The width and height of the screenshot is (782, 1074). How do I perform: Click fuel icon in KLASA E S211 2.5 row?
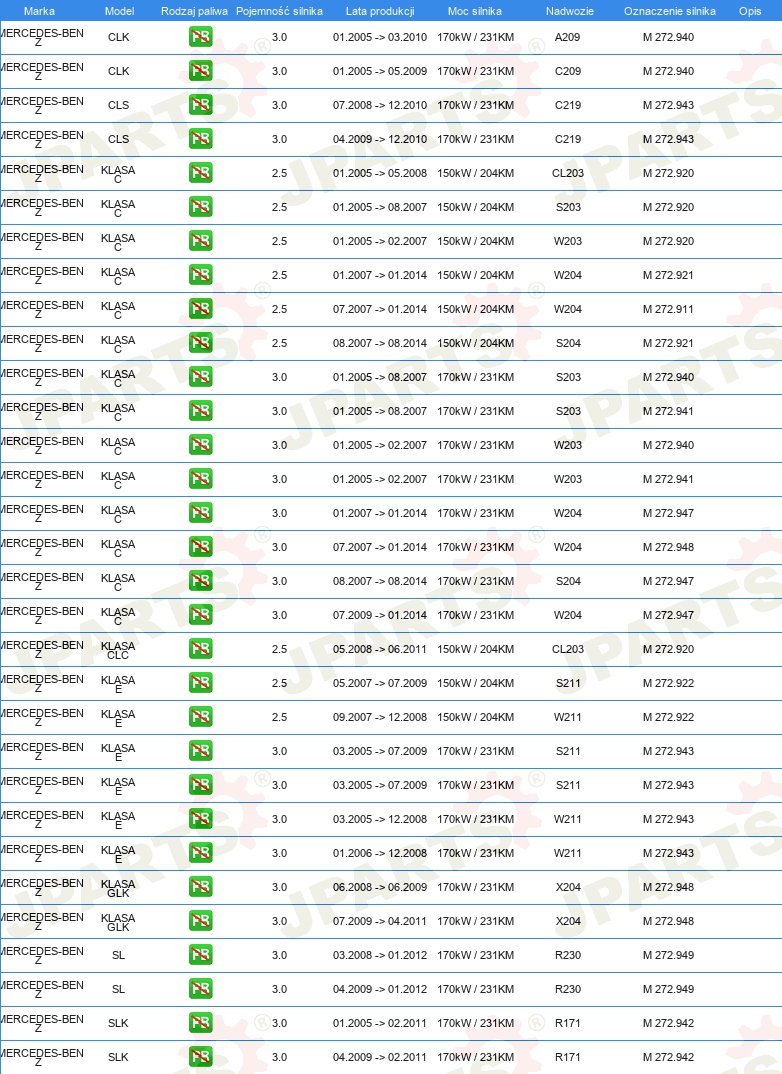pos(201,683)
